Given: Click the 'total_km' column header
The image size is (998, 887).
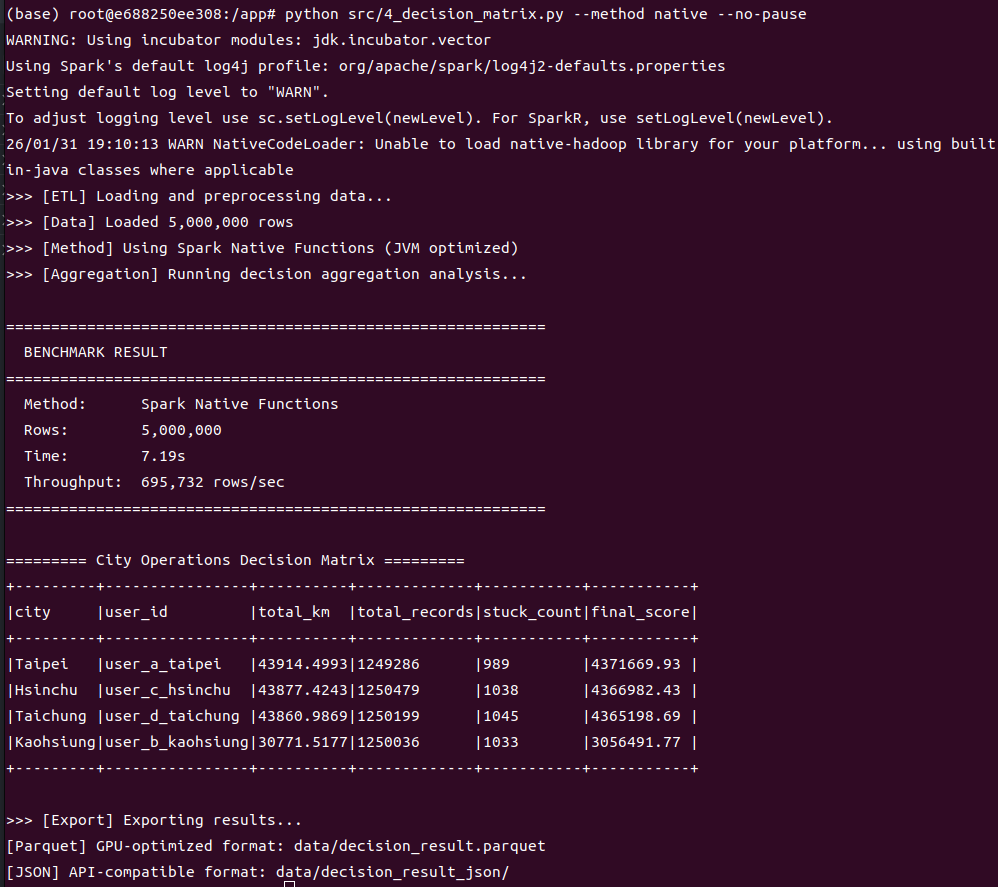Looking at the screenshot, I should [x=294, y=612].
